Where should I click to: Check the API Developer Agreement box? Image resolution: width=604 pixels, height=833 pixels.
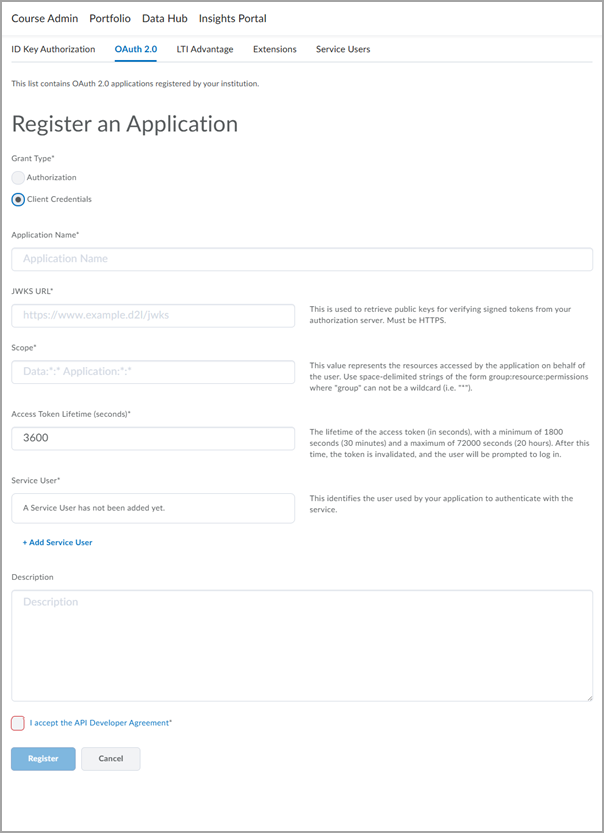pos(17,723)
